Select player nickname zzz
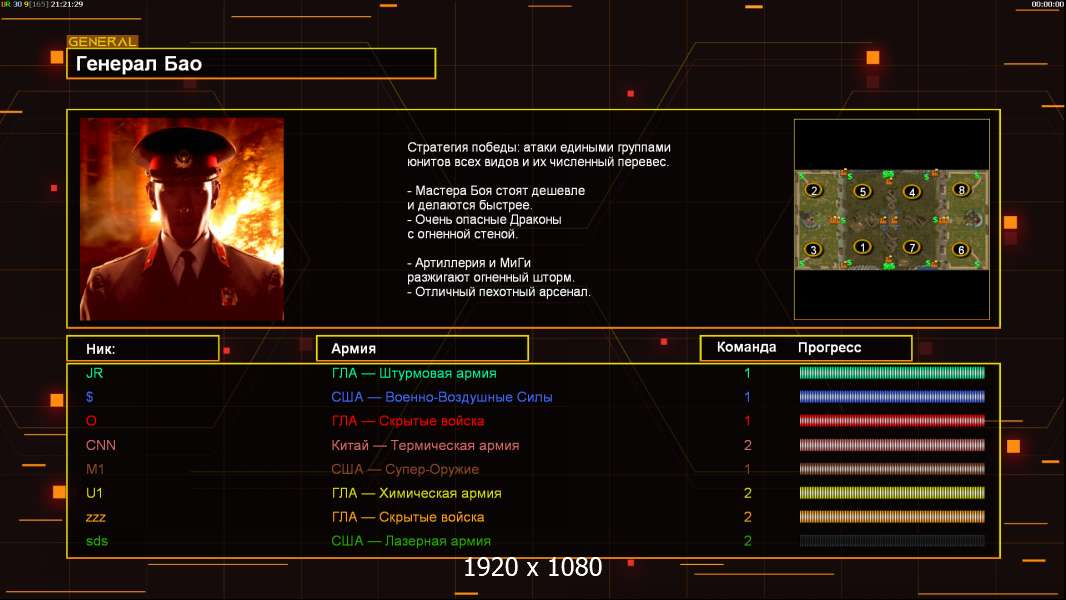Image resolution: width=1066 pixels, height=600 pixels. [x=96, y=518]
